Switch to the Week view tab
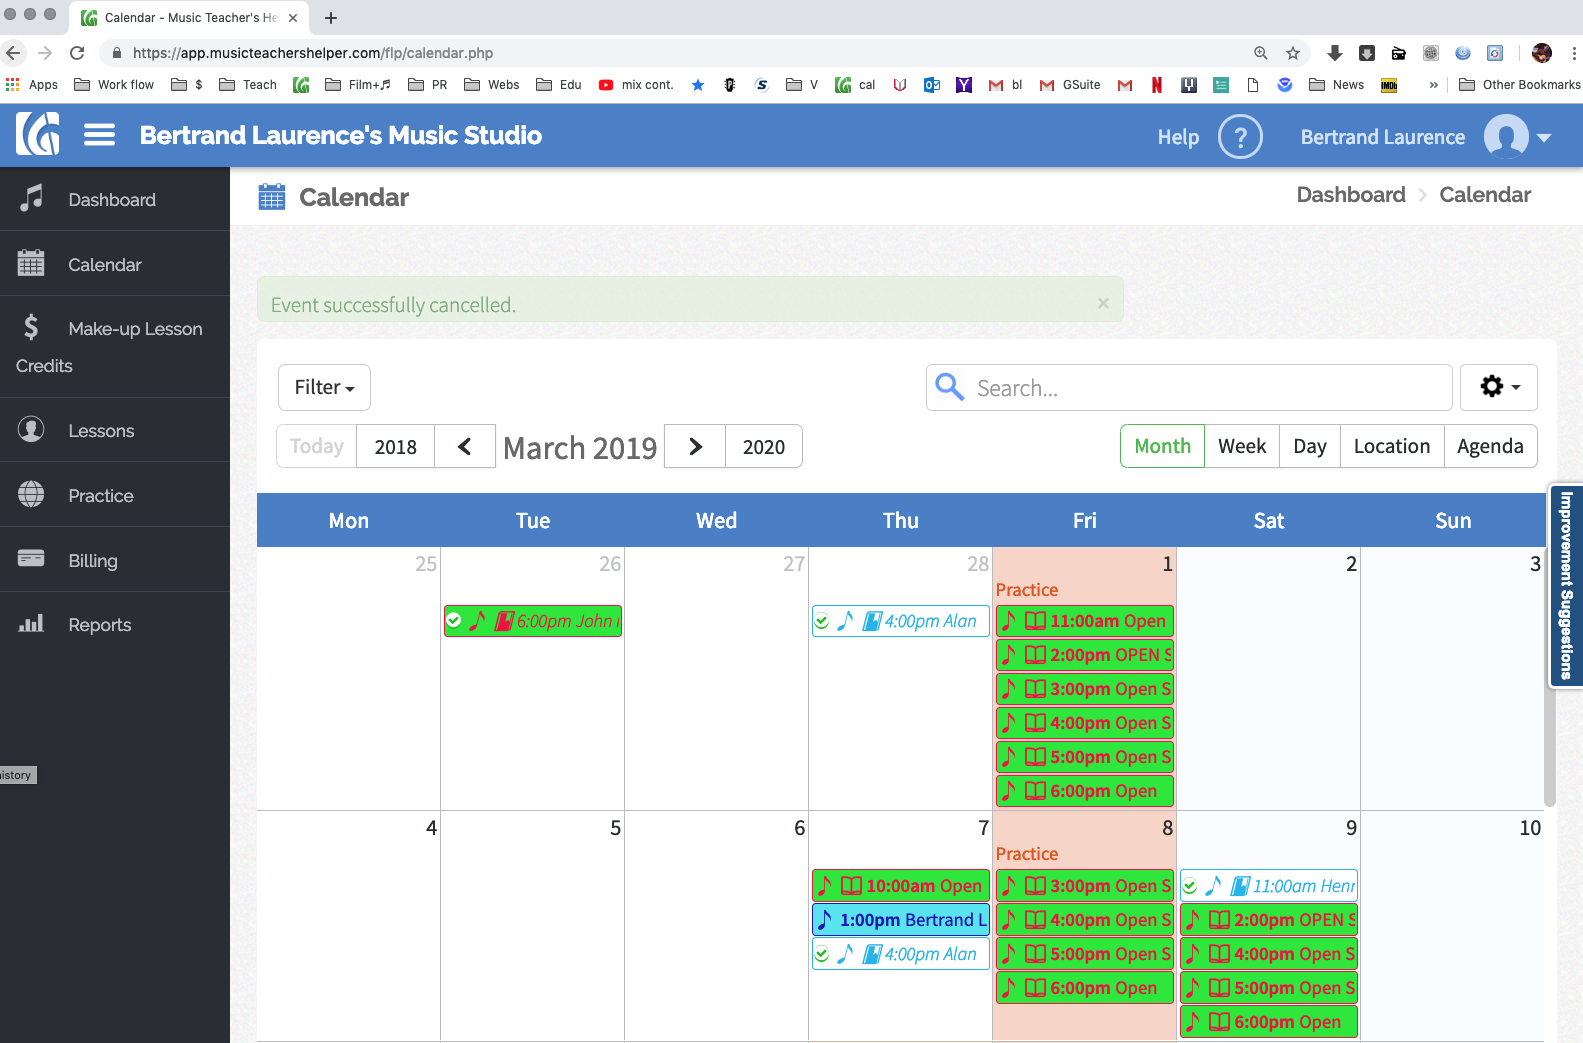Screen dimensions: 1583x1043 (x=1242, y=446)
